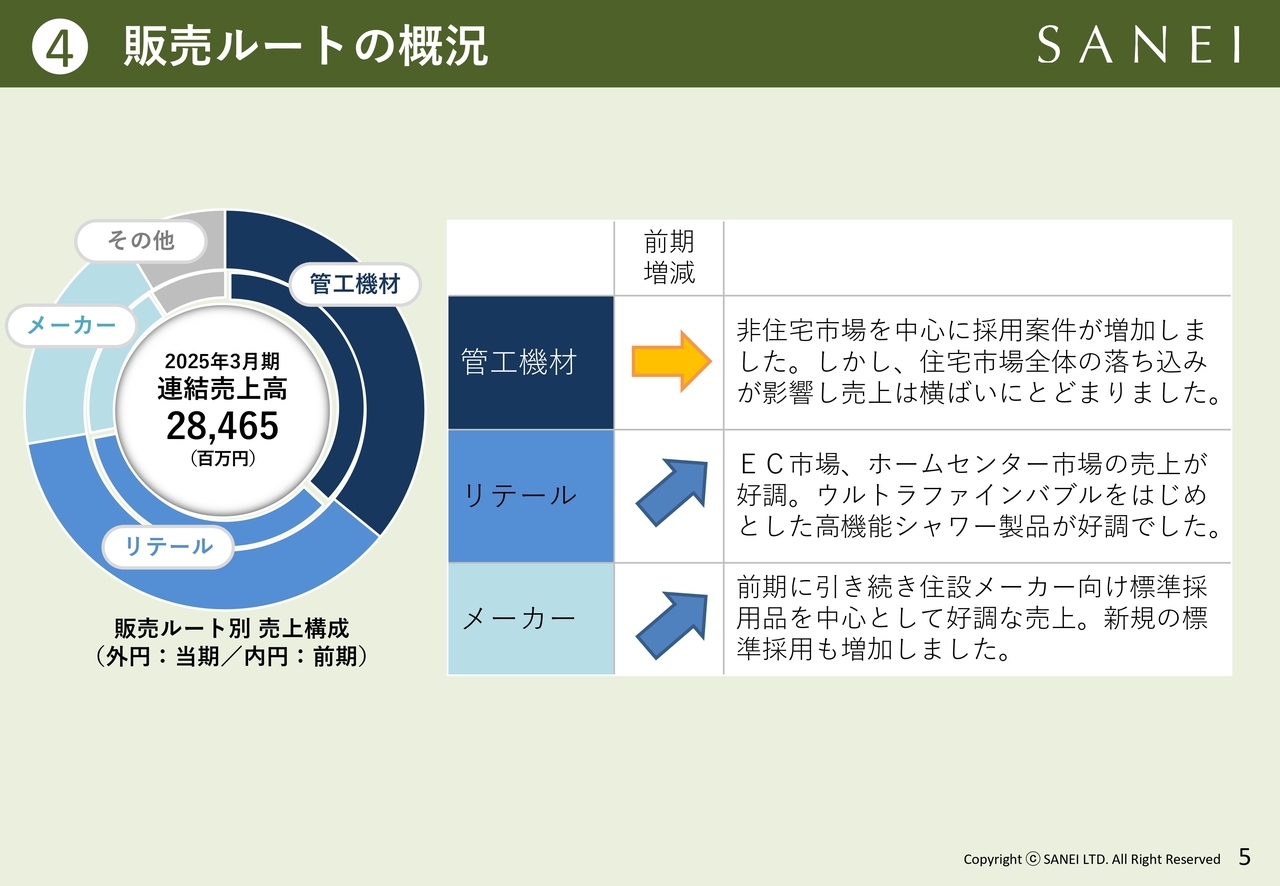Image resolution: width=1280 pixels, height=886 pixels.
Task: Click the 管工機材 chart label bubble
Action: [355, 284]
